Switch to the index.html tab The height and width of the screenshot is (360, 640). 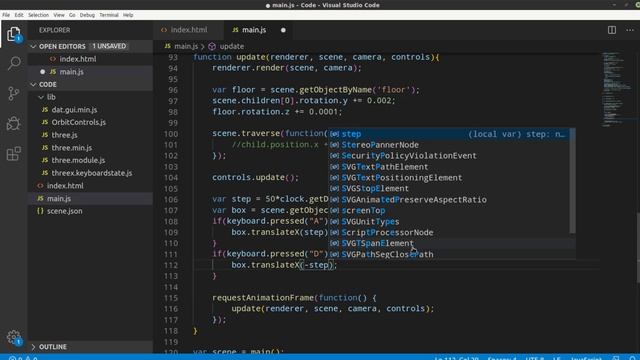pyautogui.click(x=189, y=30)
